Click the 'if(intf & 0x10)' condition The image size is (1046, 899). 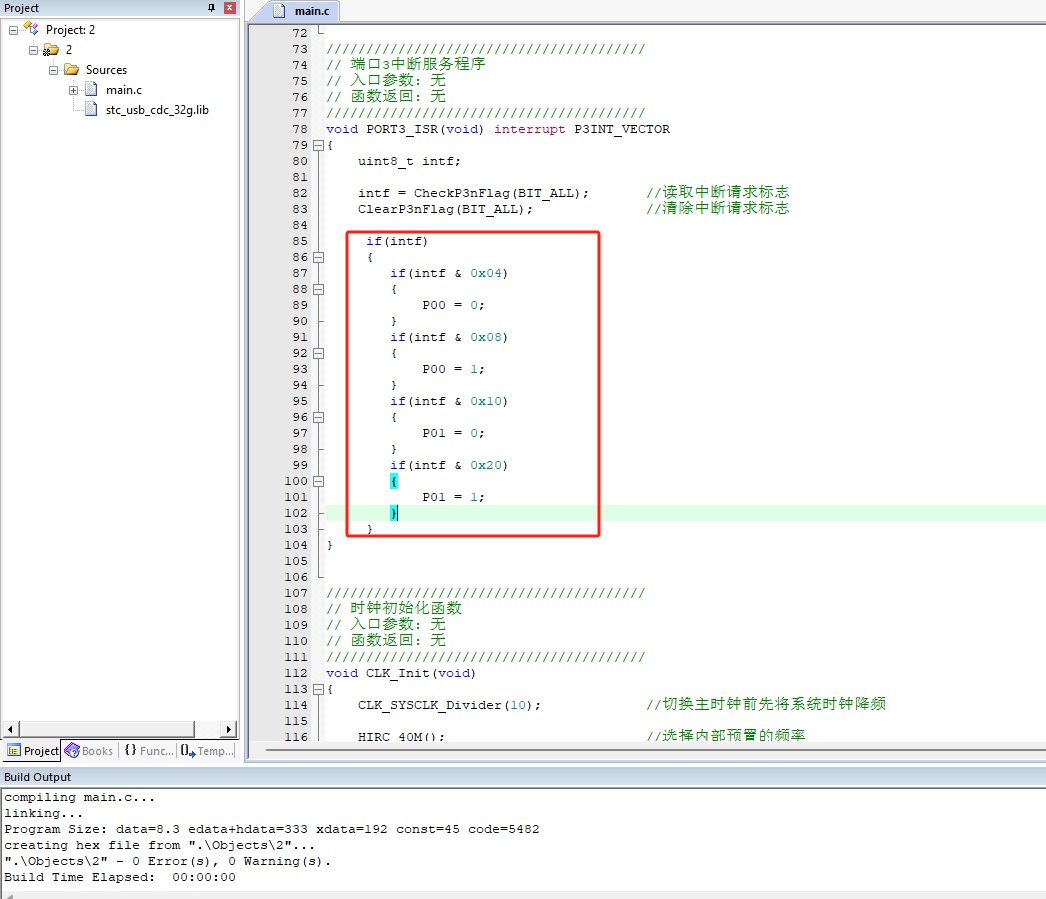[449, 401]
